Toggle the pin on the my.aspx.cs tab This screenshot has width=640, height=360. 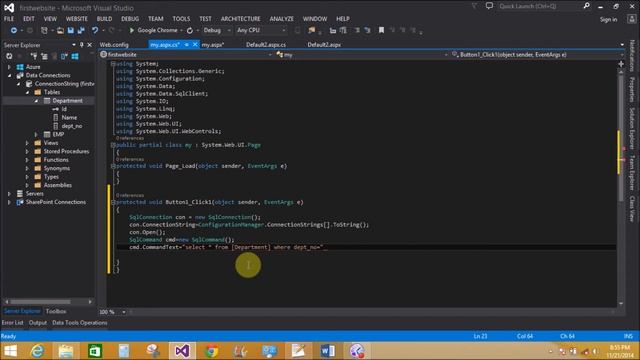[187, 44]
